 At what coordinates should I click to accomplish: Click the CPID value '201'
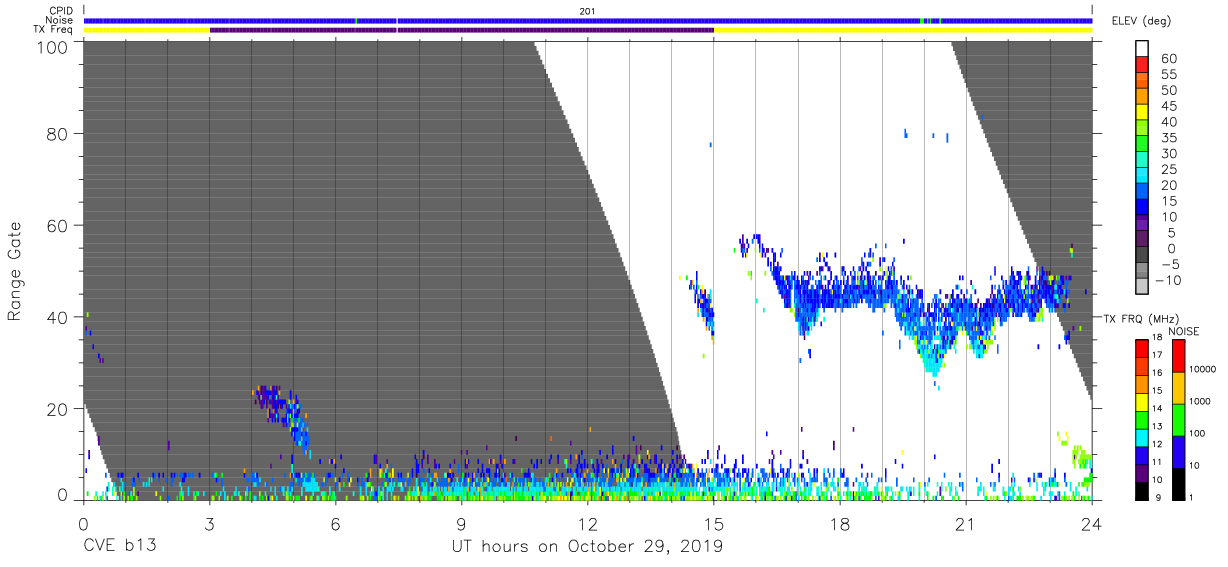pyautogui.click(x=588, y=10)
